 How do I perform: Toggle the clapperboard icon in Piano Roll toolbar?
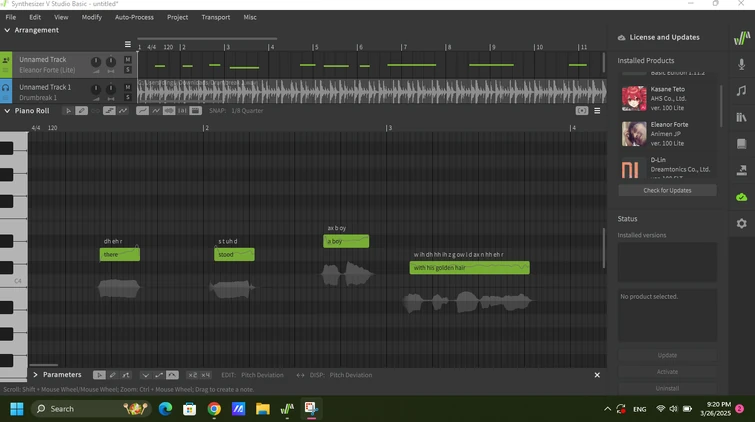click(195, 111)
